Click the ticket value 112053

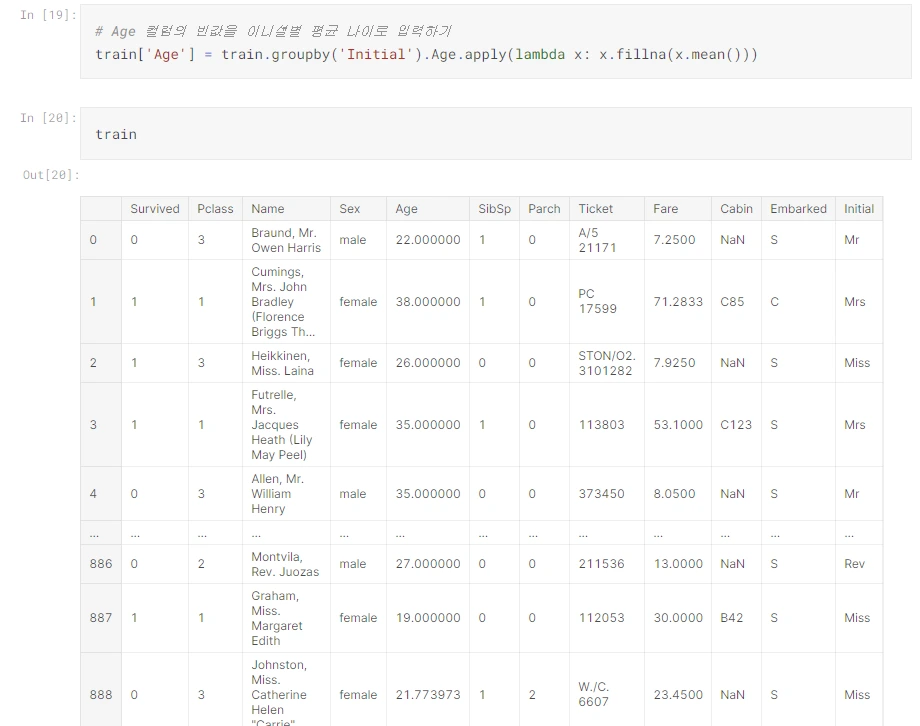[x=601, y=618]
